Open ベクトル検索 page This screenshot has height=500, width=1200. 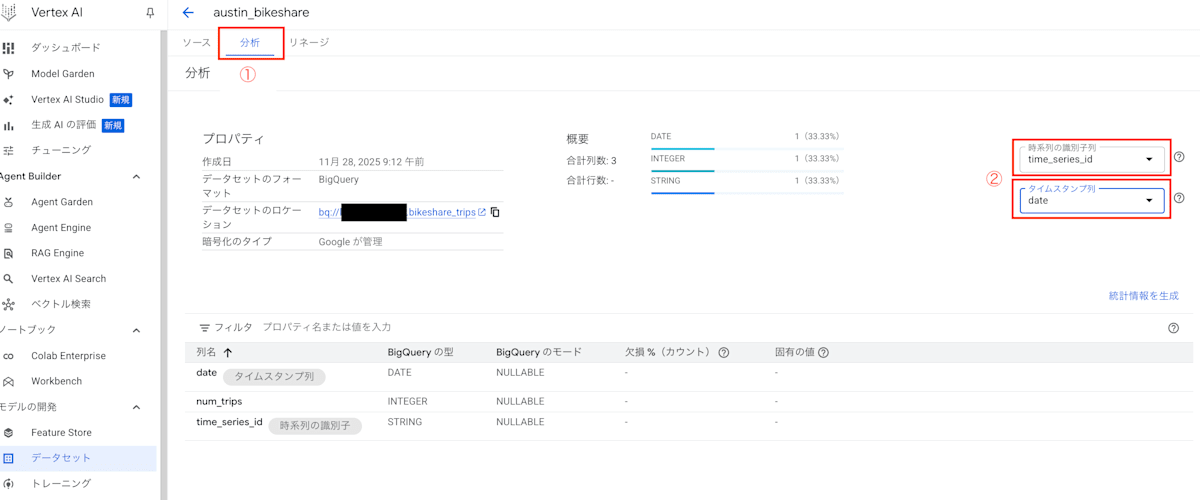[x=61, y=304]
